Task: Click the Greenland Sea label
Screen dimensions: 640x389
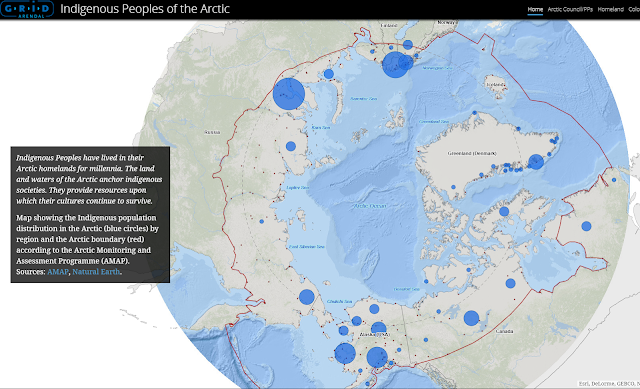Action: click(x=434, y=122)
